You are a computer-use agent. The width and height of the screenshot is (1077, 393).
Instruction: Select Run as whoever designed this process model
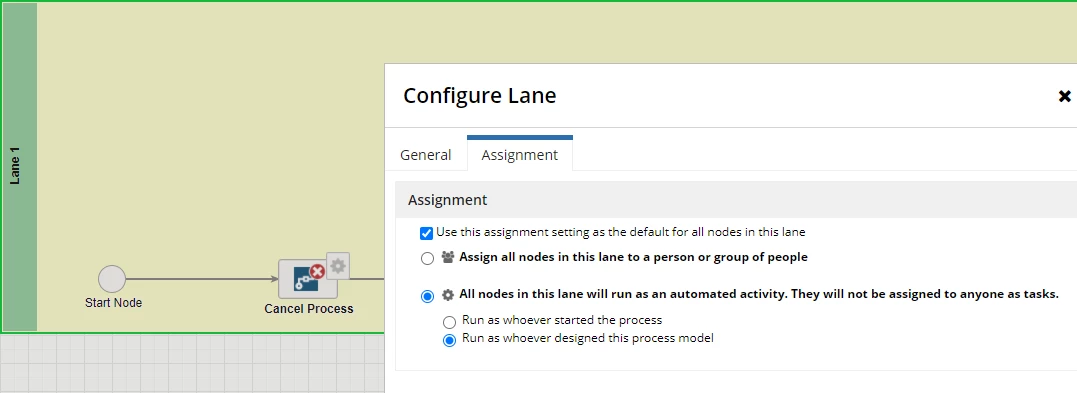pyautogui.click(x=449, y=340)
